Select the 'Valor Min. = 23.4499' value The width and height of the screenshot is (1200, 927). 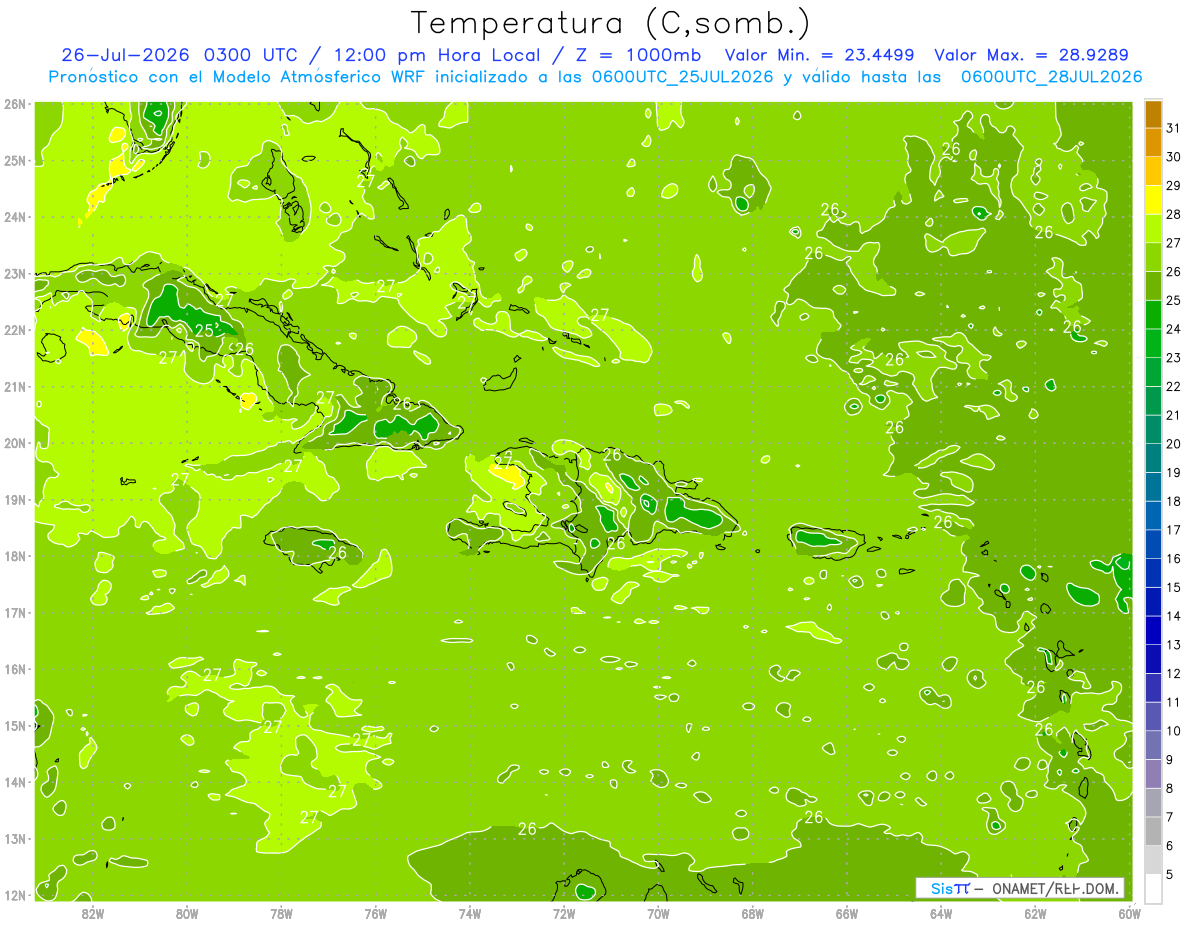pyautogui.click(x=821, y=55)
